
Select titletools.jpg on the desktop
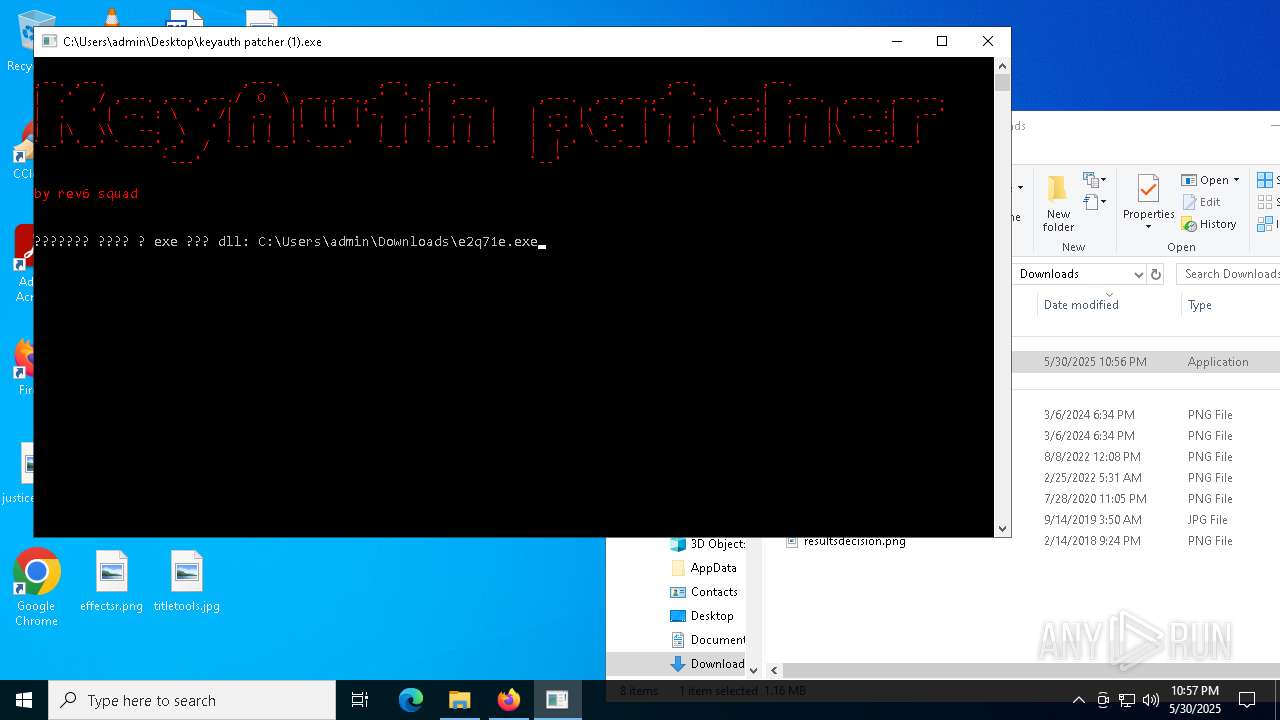187,582
